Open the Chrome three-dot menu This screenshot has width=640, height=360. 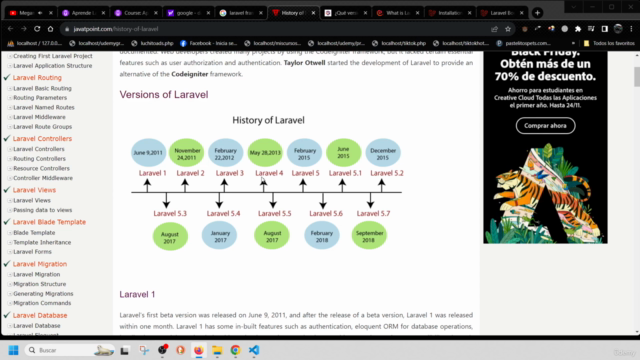631,29
